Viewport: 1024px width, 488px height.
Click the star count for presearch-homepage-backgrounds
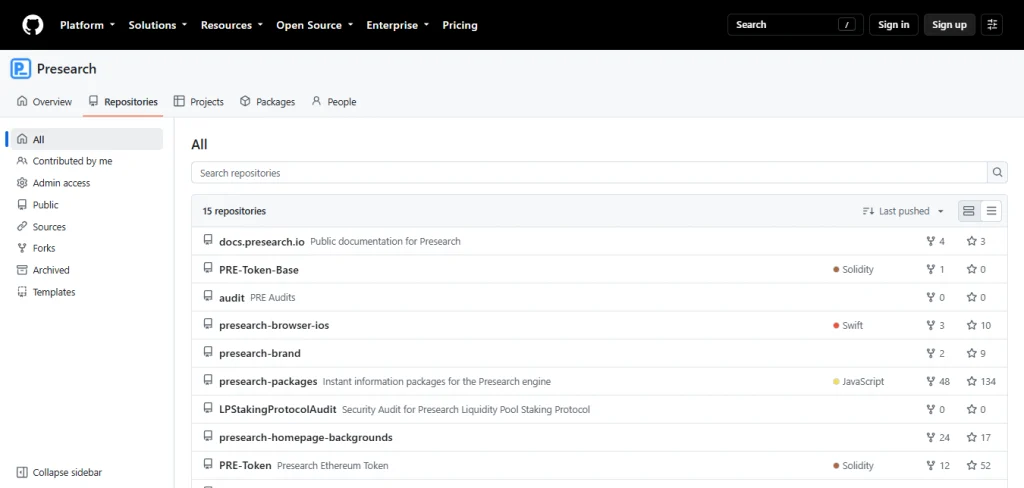[978, 438]
